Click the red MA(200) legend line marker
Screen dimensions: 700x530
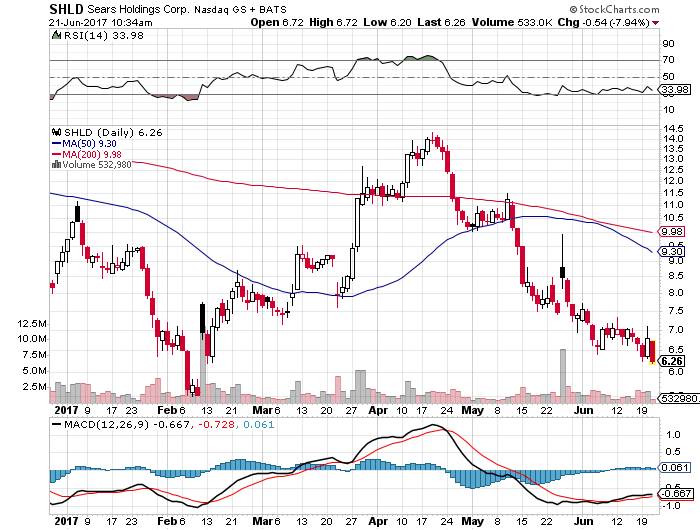(x=56, y=154)
